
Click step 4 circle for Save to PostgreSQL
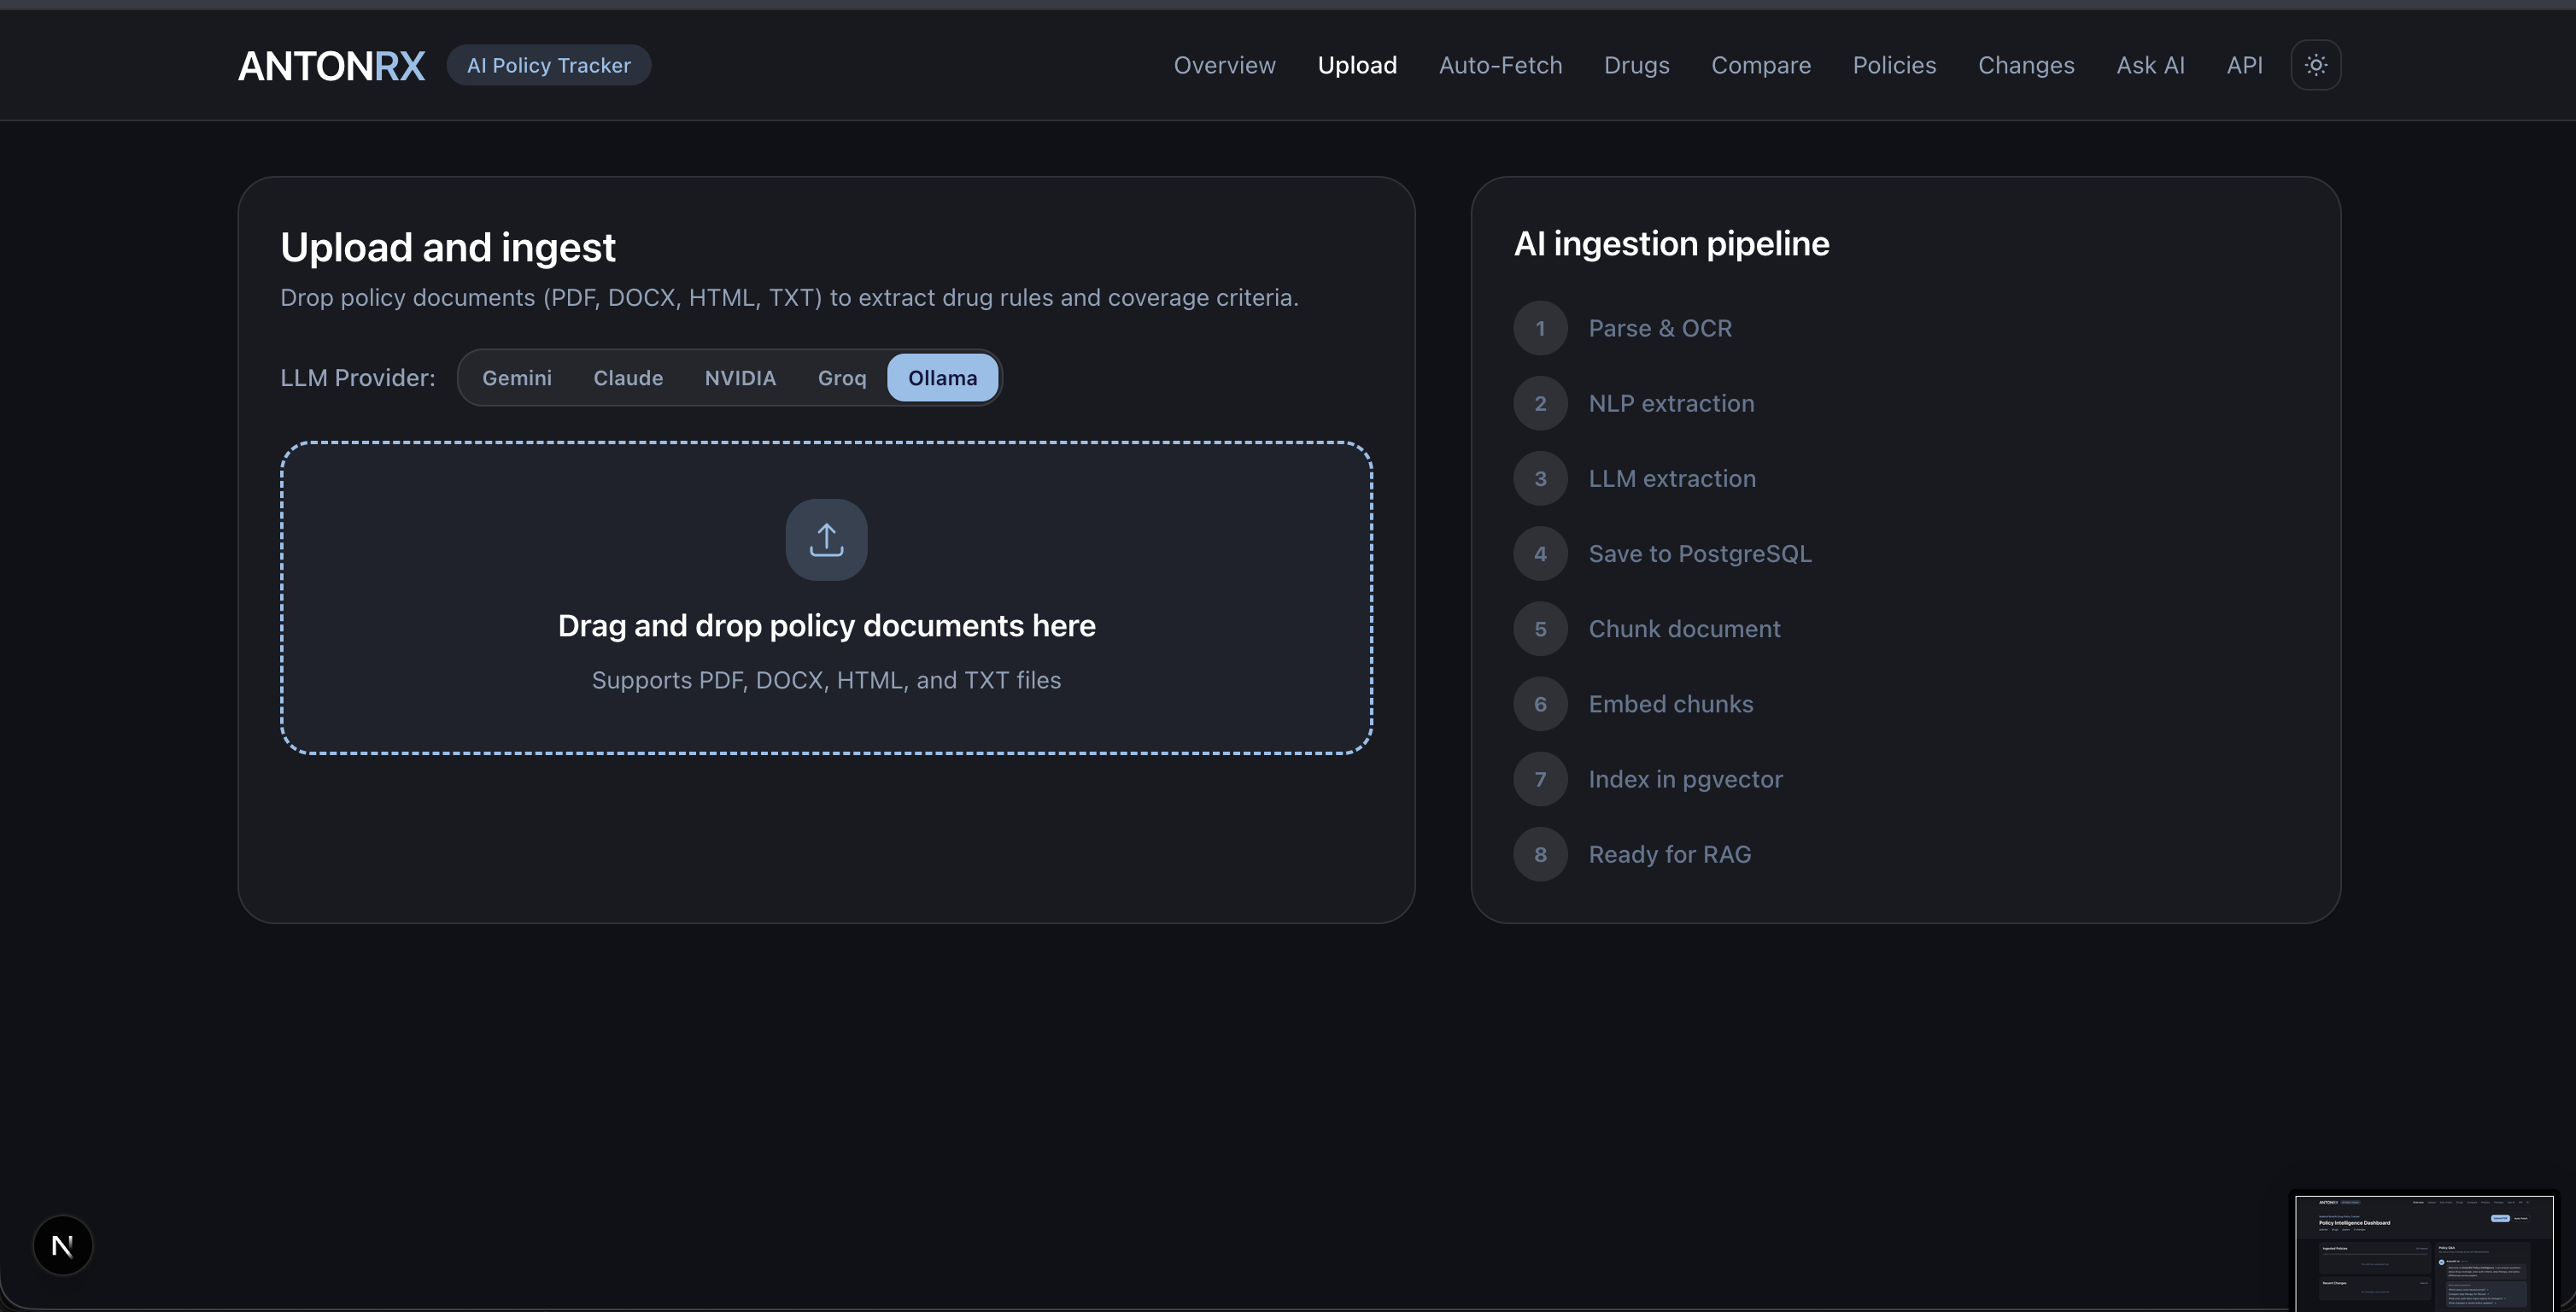click(1540, 554)
